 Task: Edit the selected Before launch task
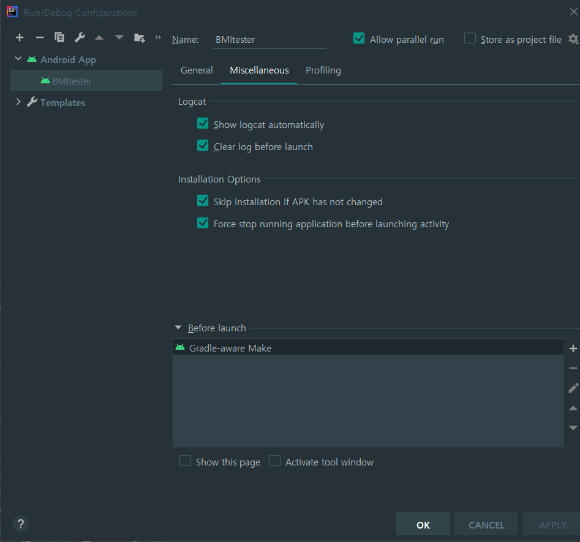click(573, 388)
